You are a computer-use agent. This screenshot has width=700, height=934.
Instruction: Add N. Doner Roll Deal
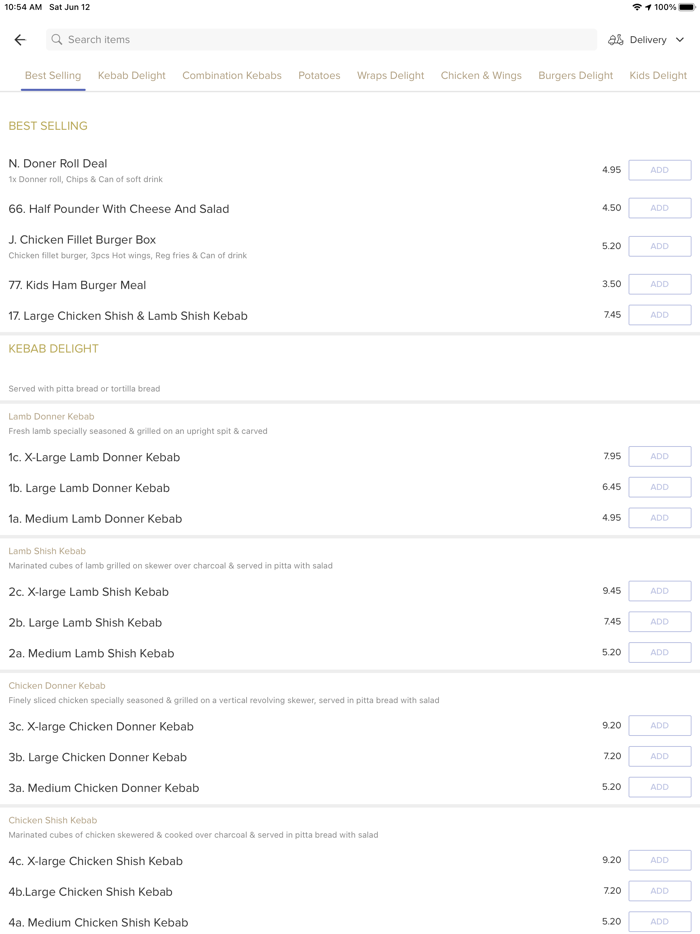pos(659,170)
